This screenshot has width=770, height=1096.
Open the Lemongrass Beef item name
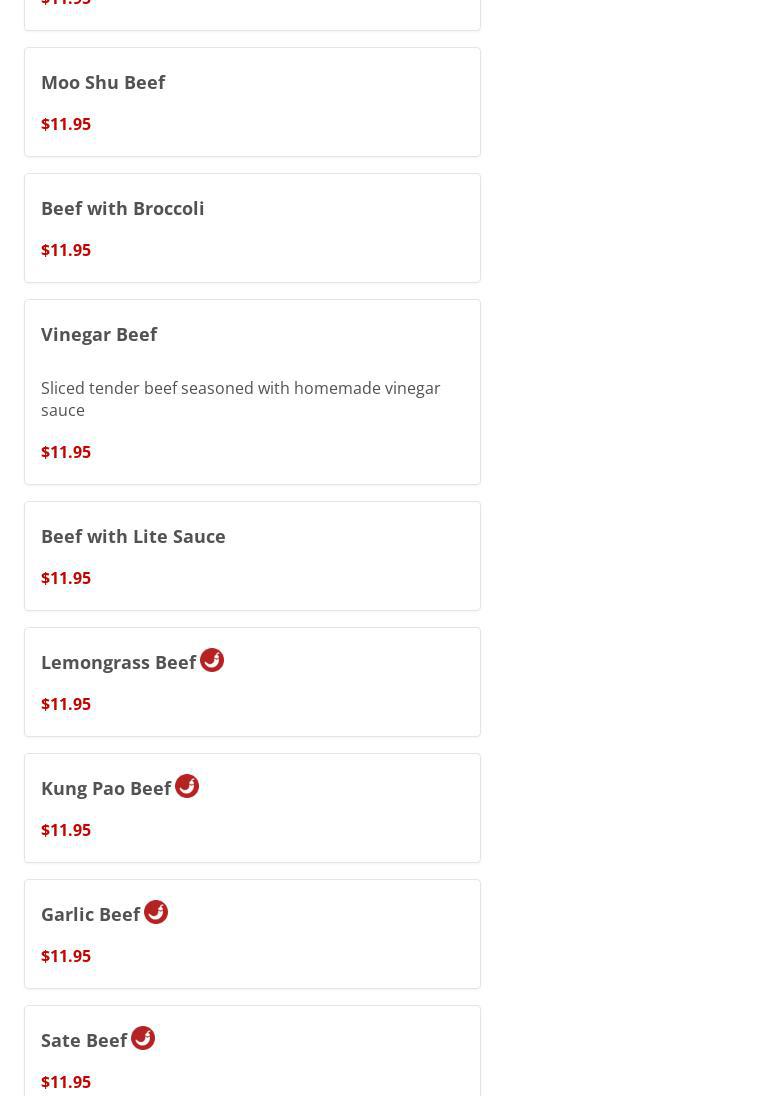coord(118,662)
